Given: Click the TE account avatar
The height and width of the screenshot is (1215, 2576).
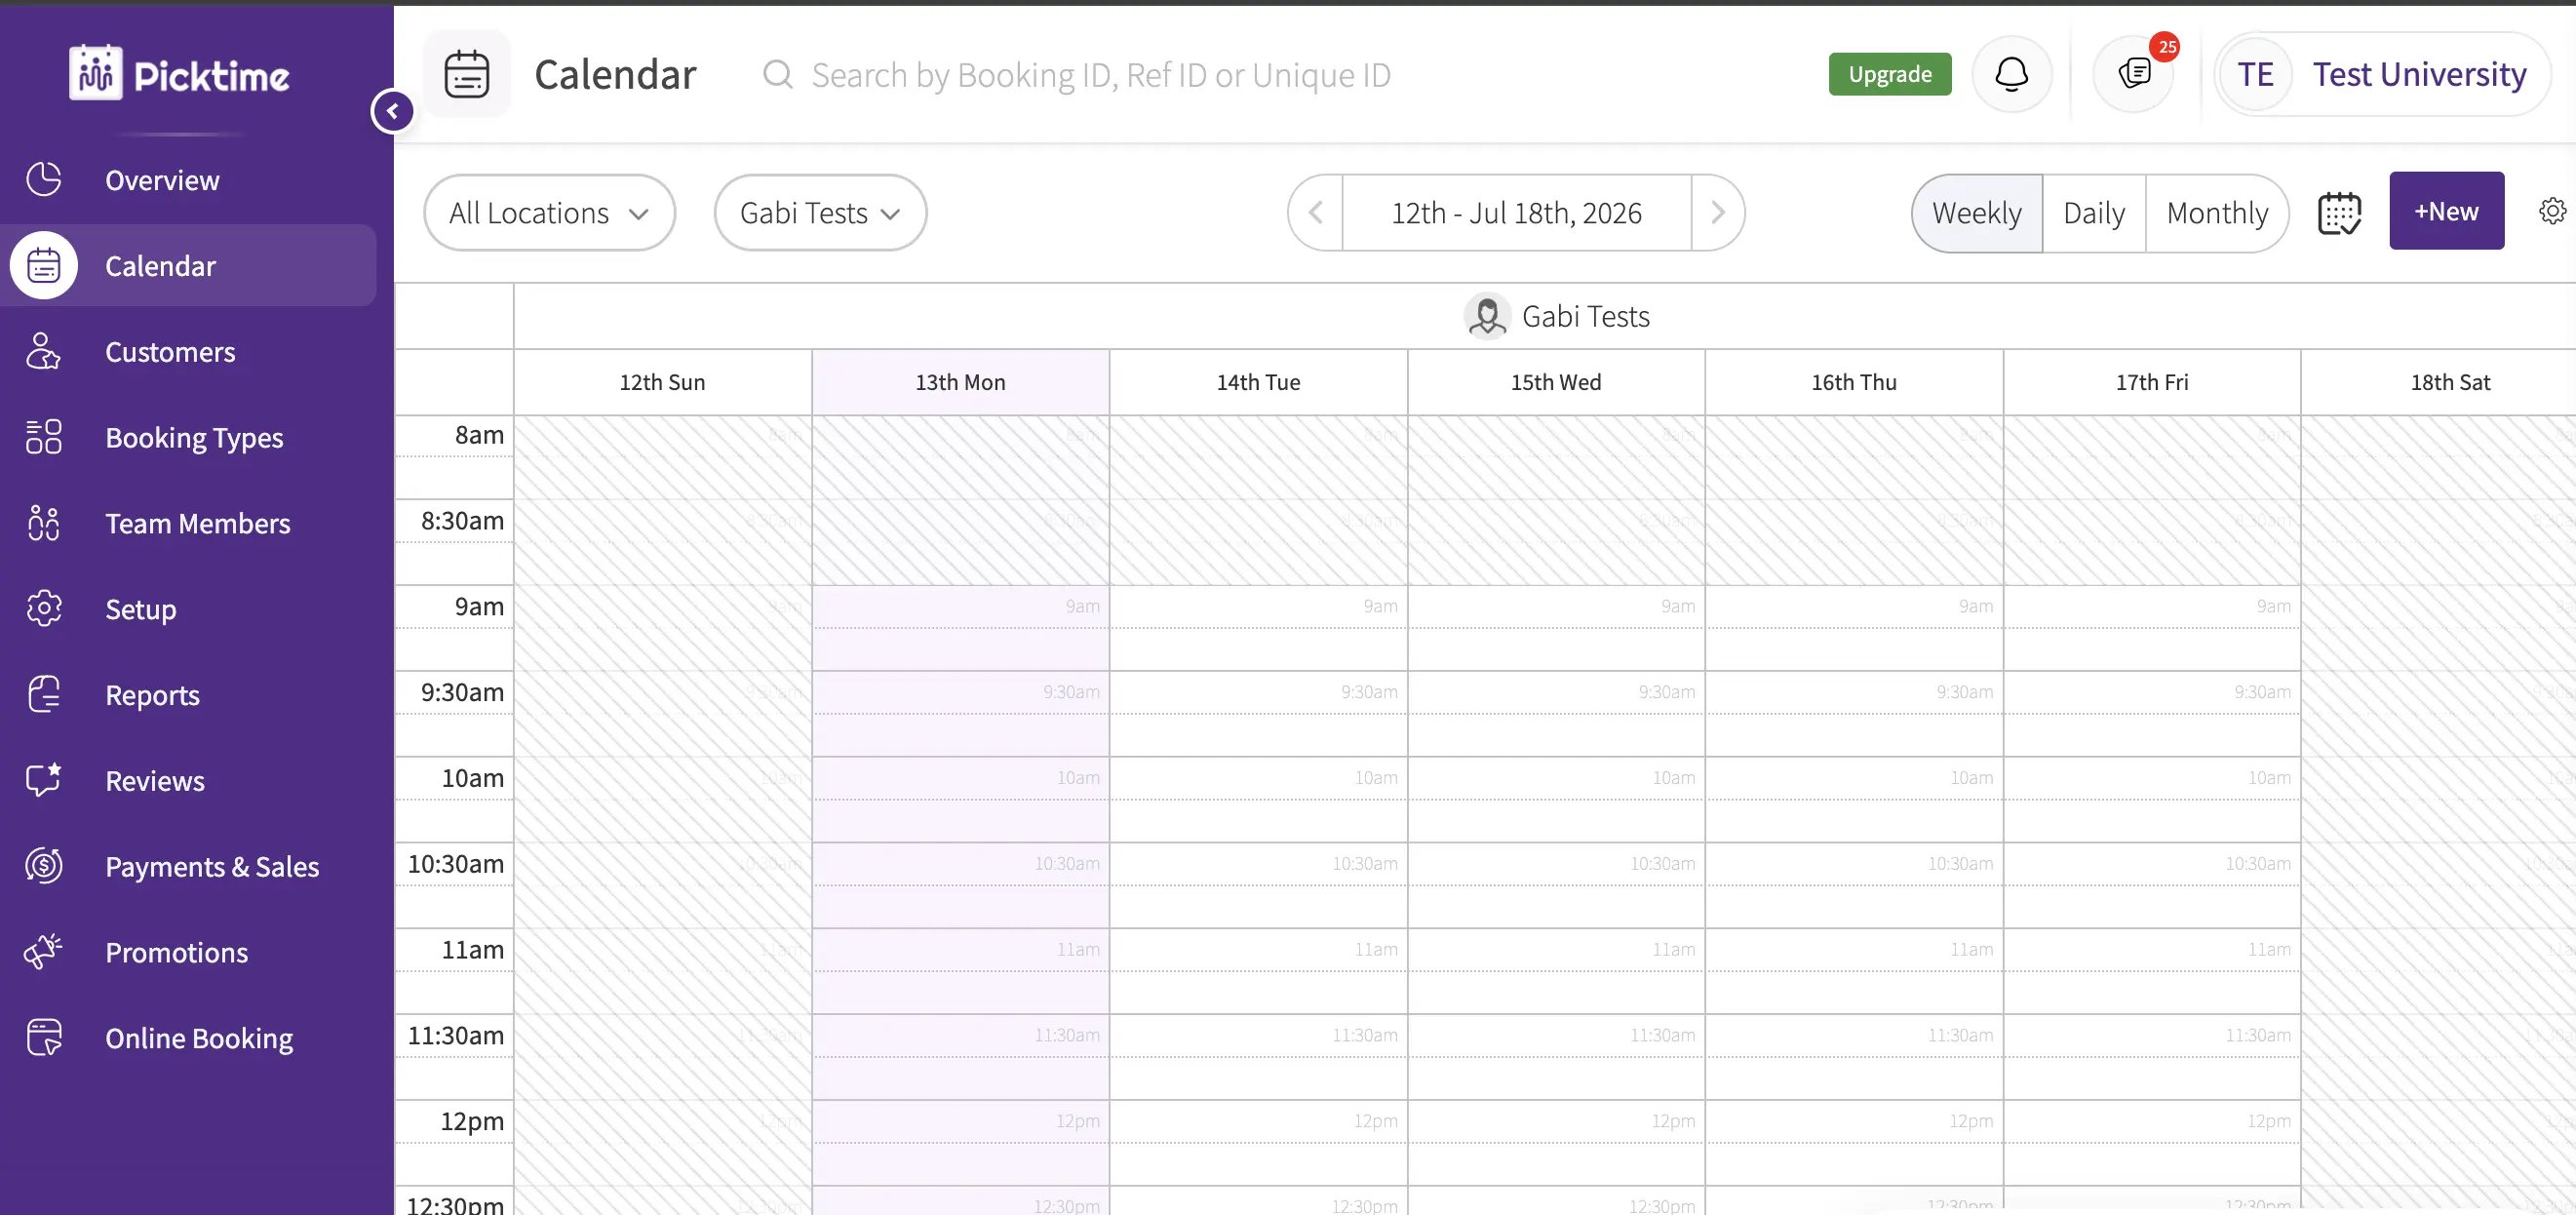Looking at the screenshot, I should (2256, 74).
